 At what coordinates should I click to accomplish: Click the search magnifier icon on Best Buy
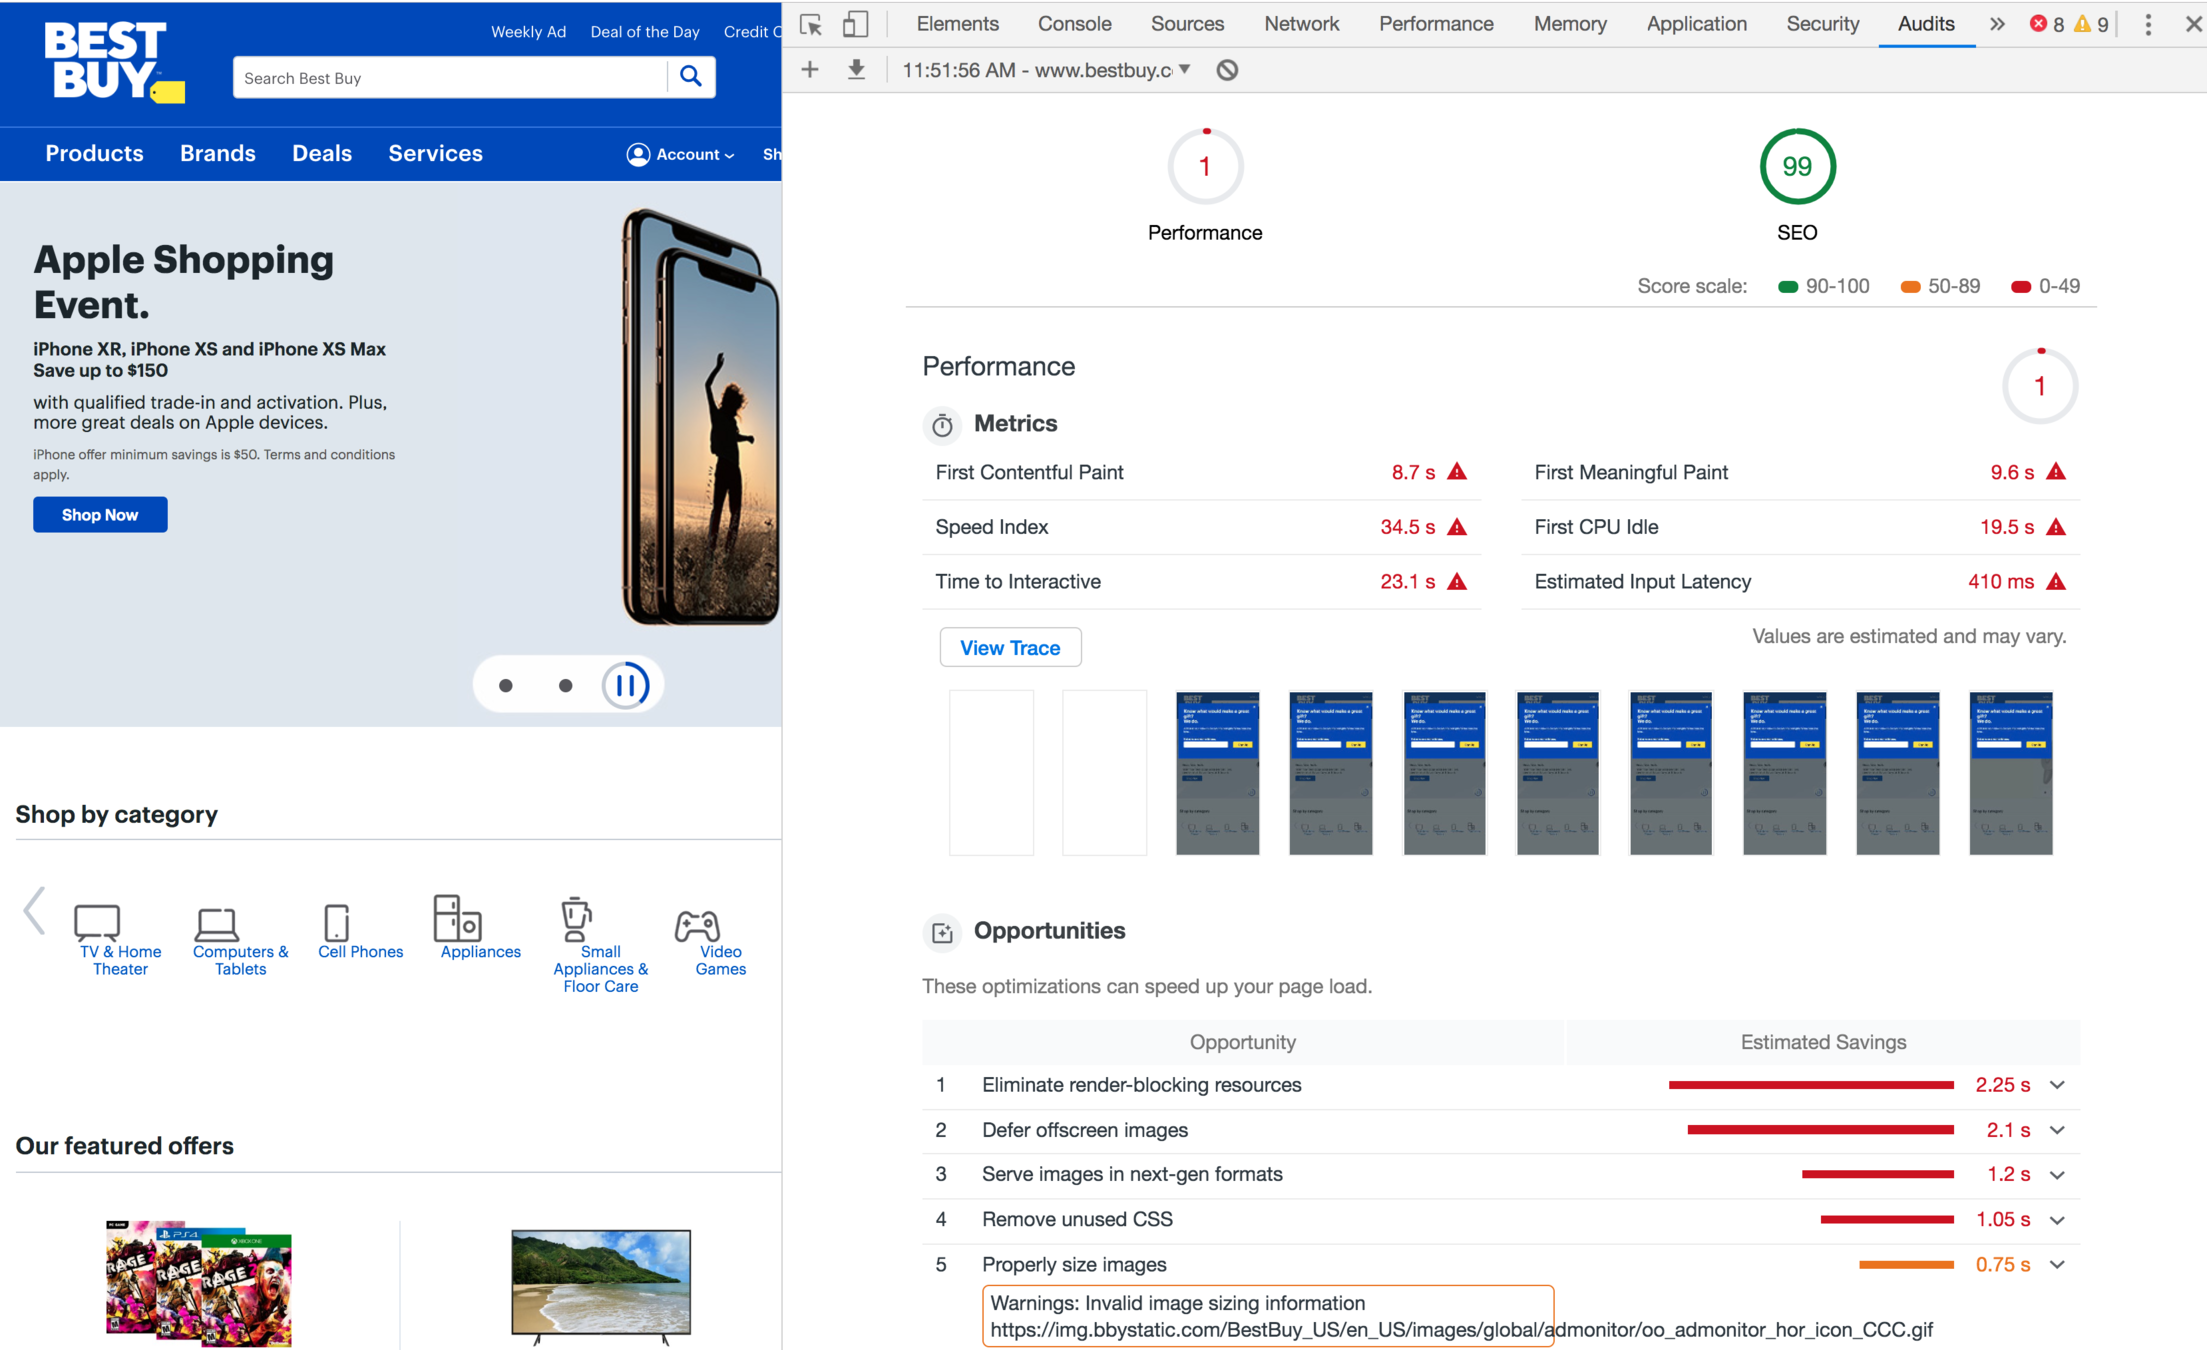(690, 77)
